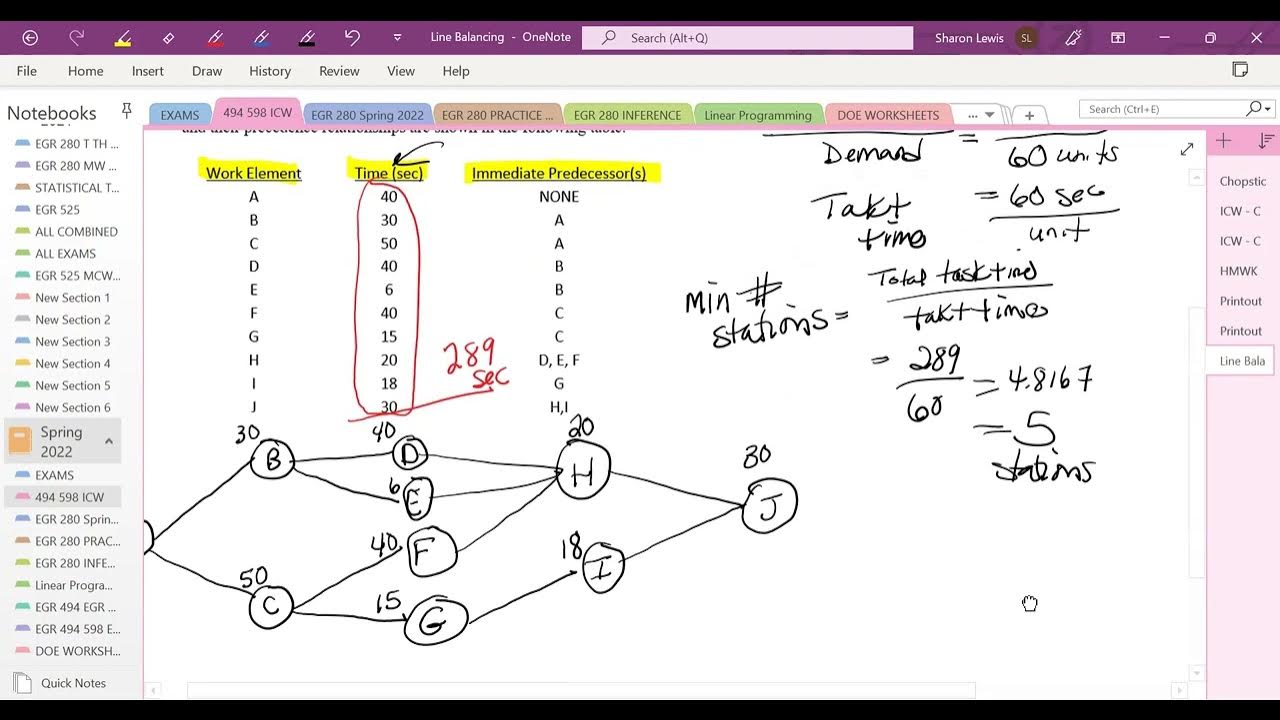Open Ribbon Display Options icon

(1118, 38)
